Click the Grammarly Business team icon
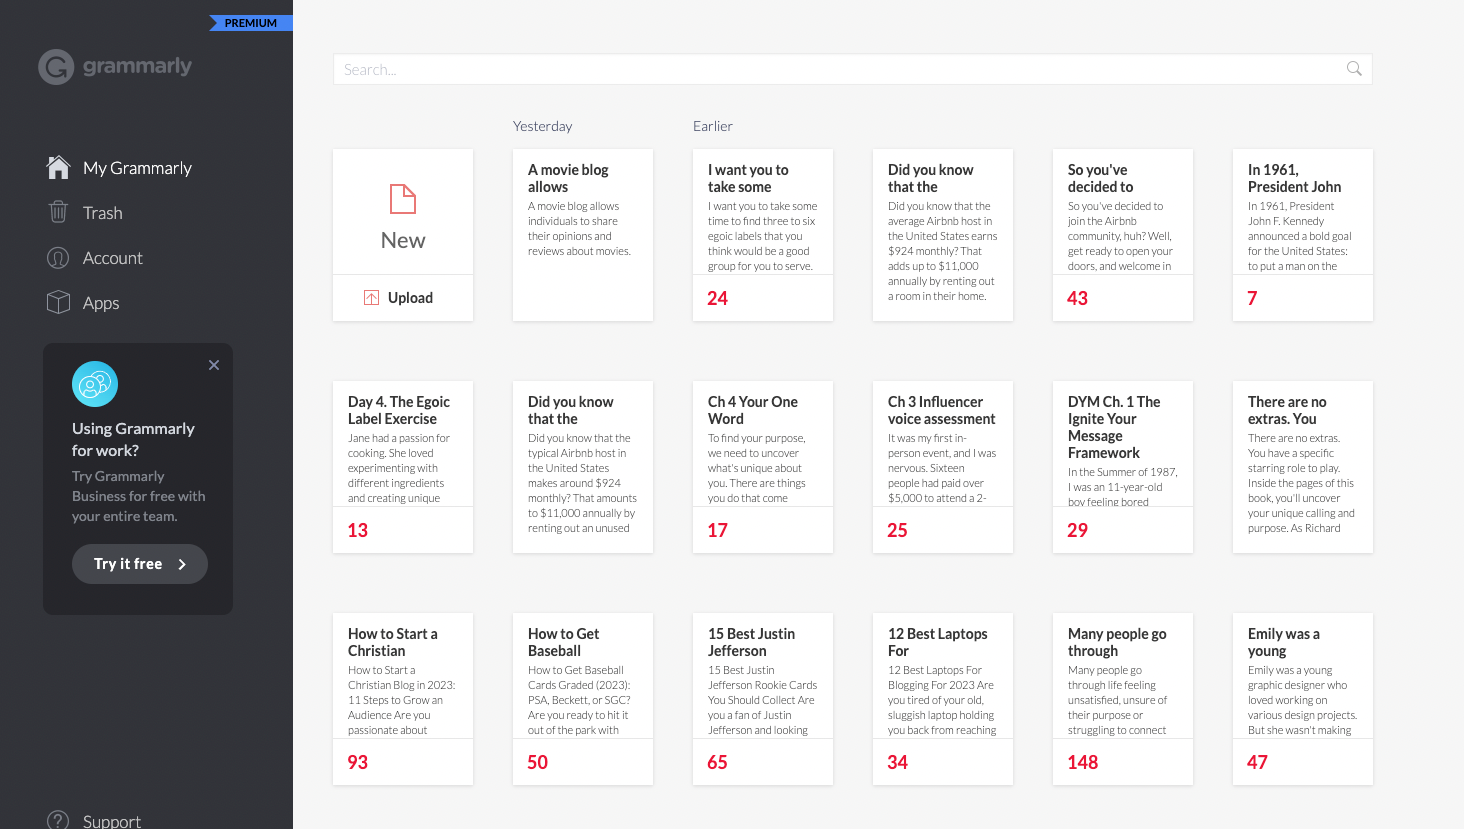The width and height of the screenshot is (1464, 829). 95,384
